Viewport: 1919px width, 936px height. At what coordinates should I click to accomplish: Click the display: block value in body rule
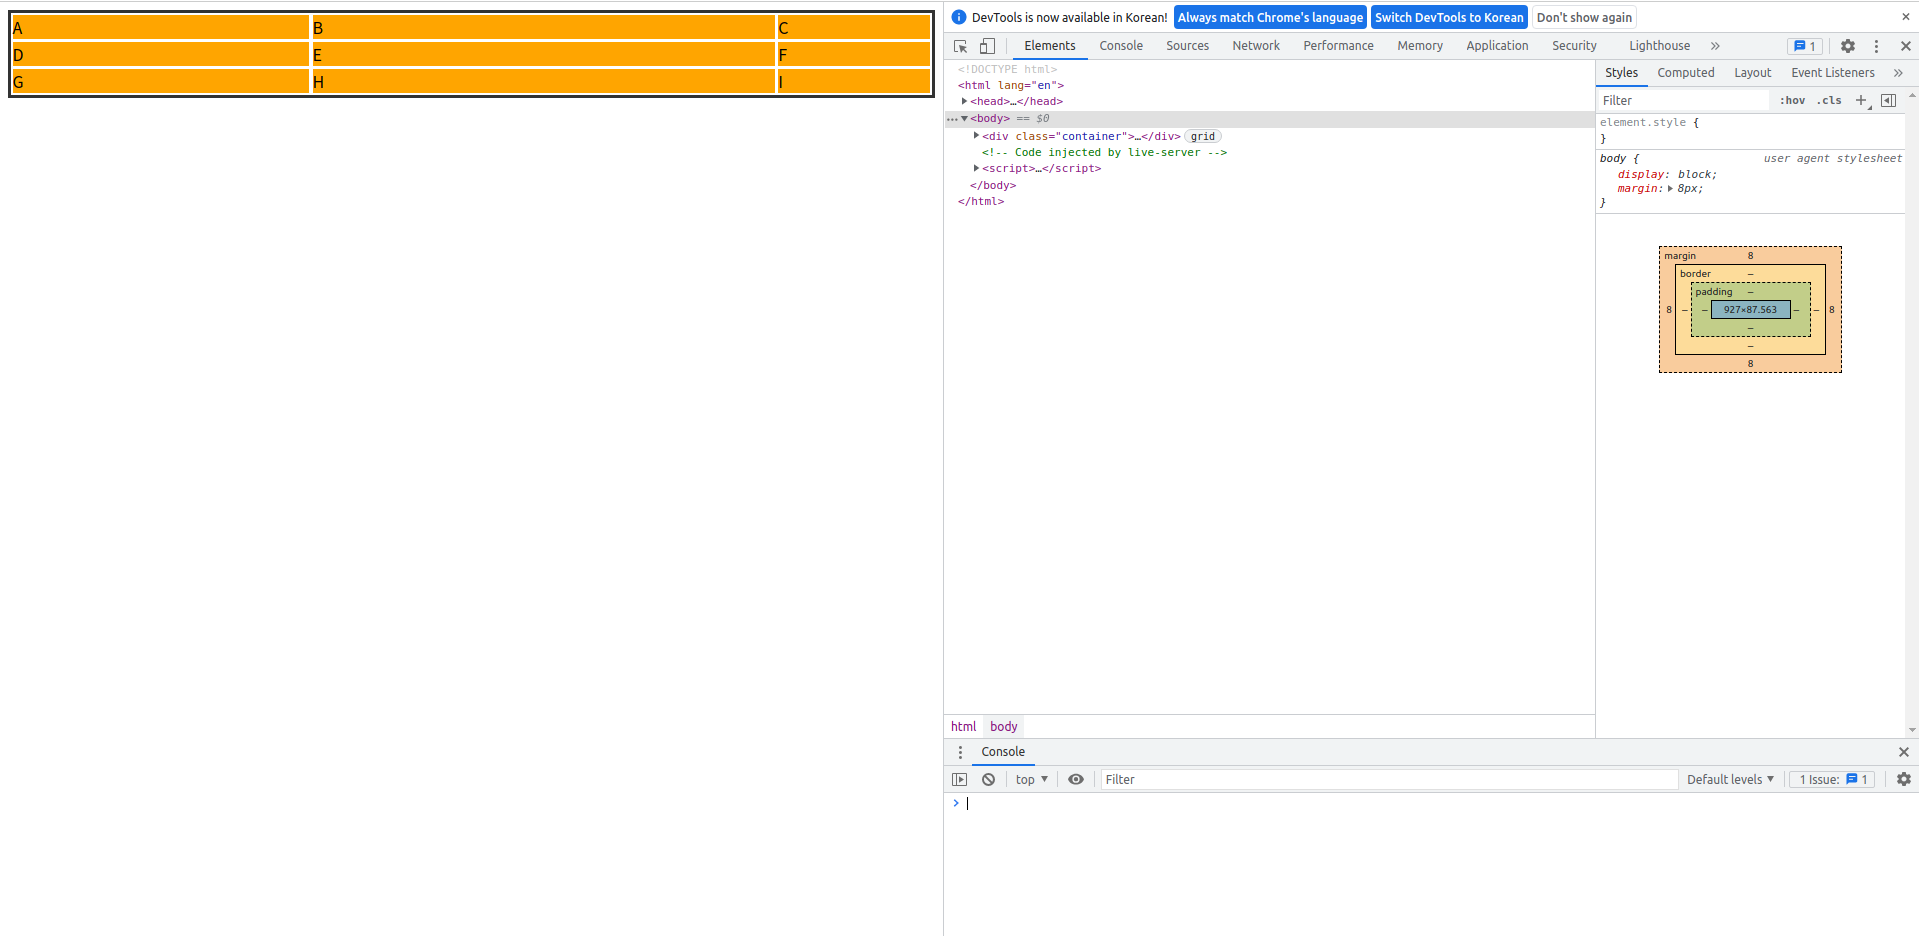click(x=1693, y=174)
